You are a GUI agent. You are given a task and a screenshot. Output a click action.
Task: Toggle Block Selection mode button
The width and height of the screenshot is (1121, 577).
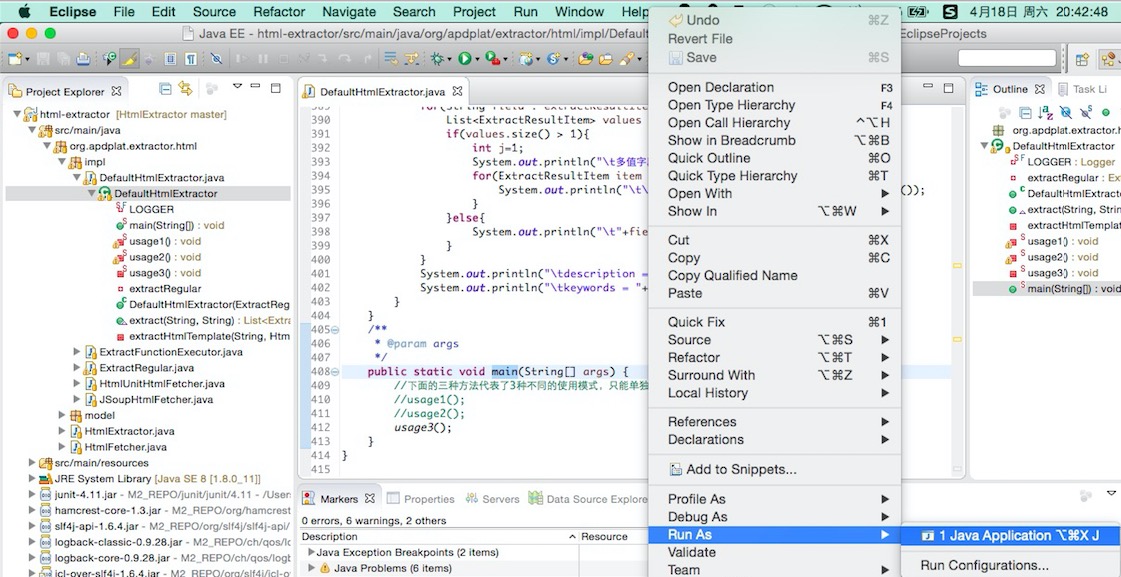click(x=170, y=59)
